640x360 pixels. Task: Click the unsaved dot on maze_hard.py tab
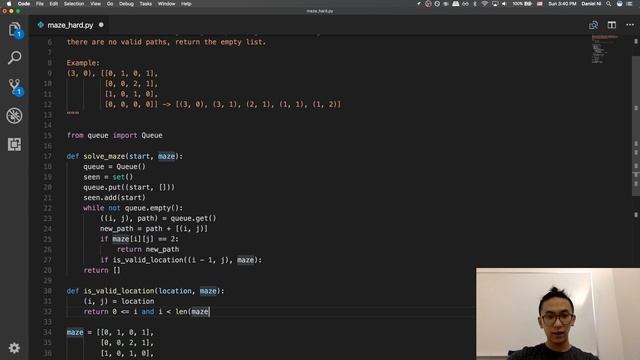(x=101, y=25)
